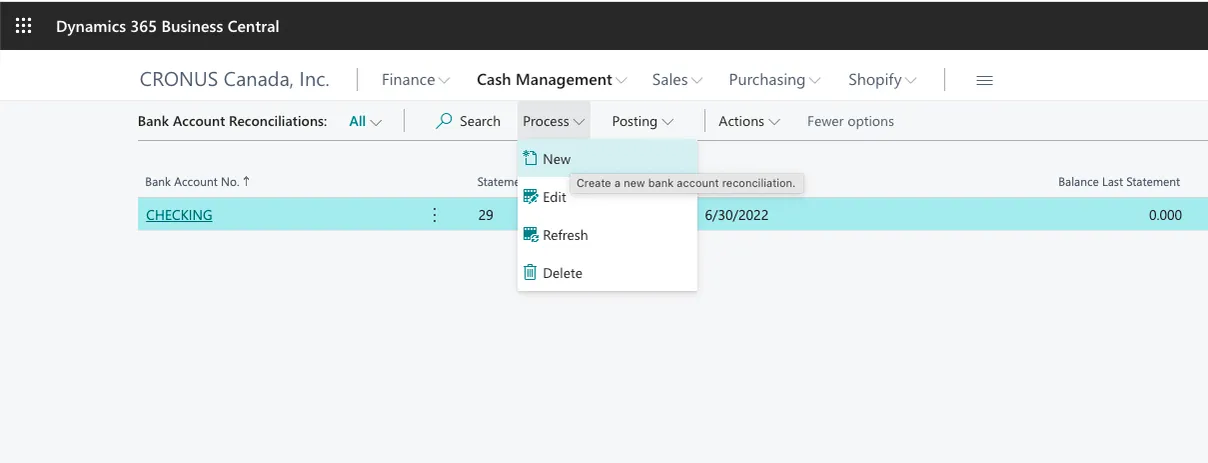Click Dynamics 365 Business Central title
This screenshot has height=463, width=1208.
pyautogui.click(x=168, y=26)
